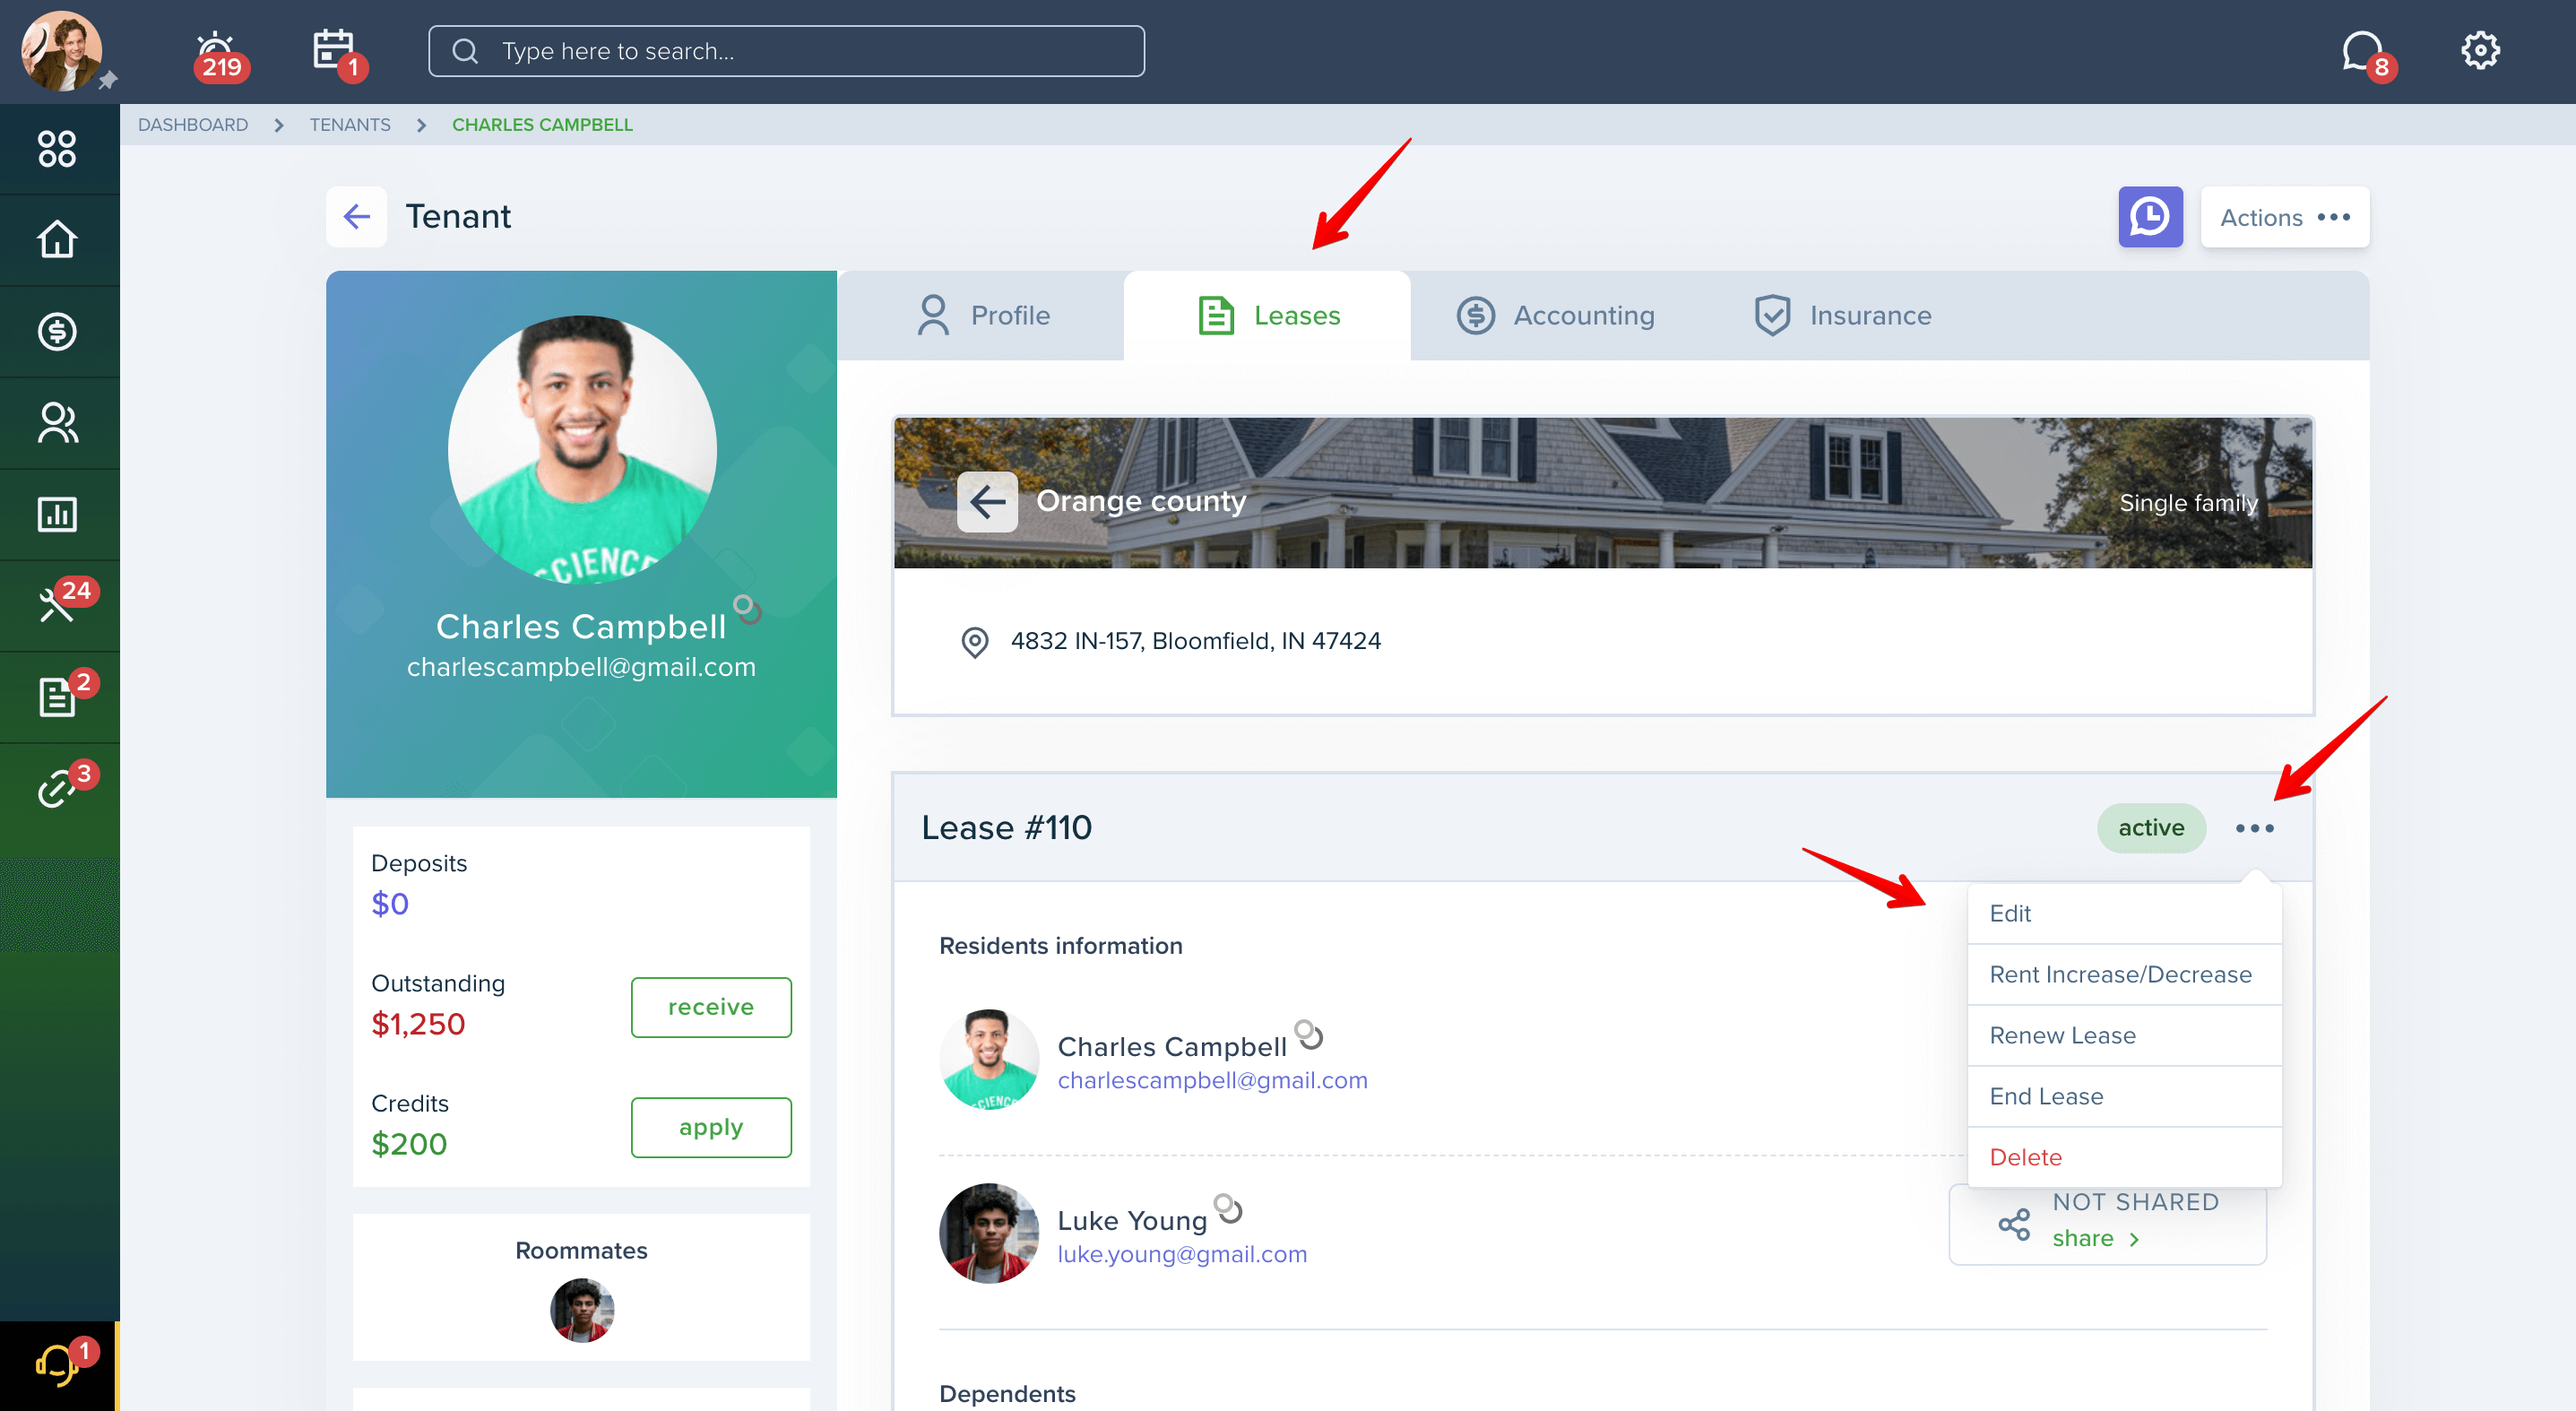Click the Roommates heading
The height and width of the screenshot is (1411, 2576).
581,1250
